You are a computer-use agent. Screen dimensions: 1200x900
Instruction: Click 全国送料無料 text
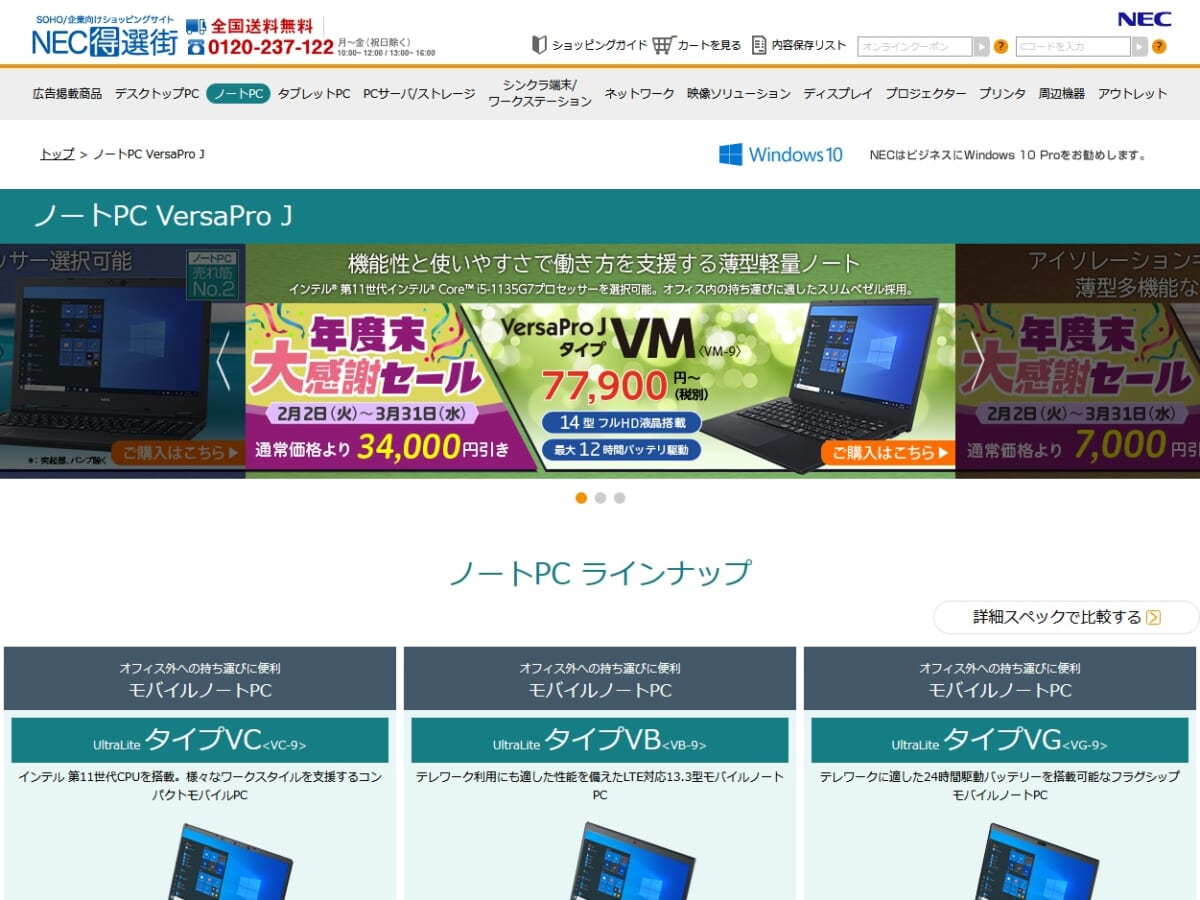point(262,26)
